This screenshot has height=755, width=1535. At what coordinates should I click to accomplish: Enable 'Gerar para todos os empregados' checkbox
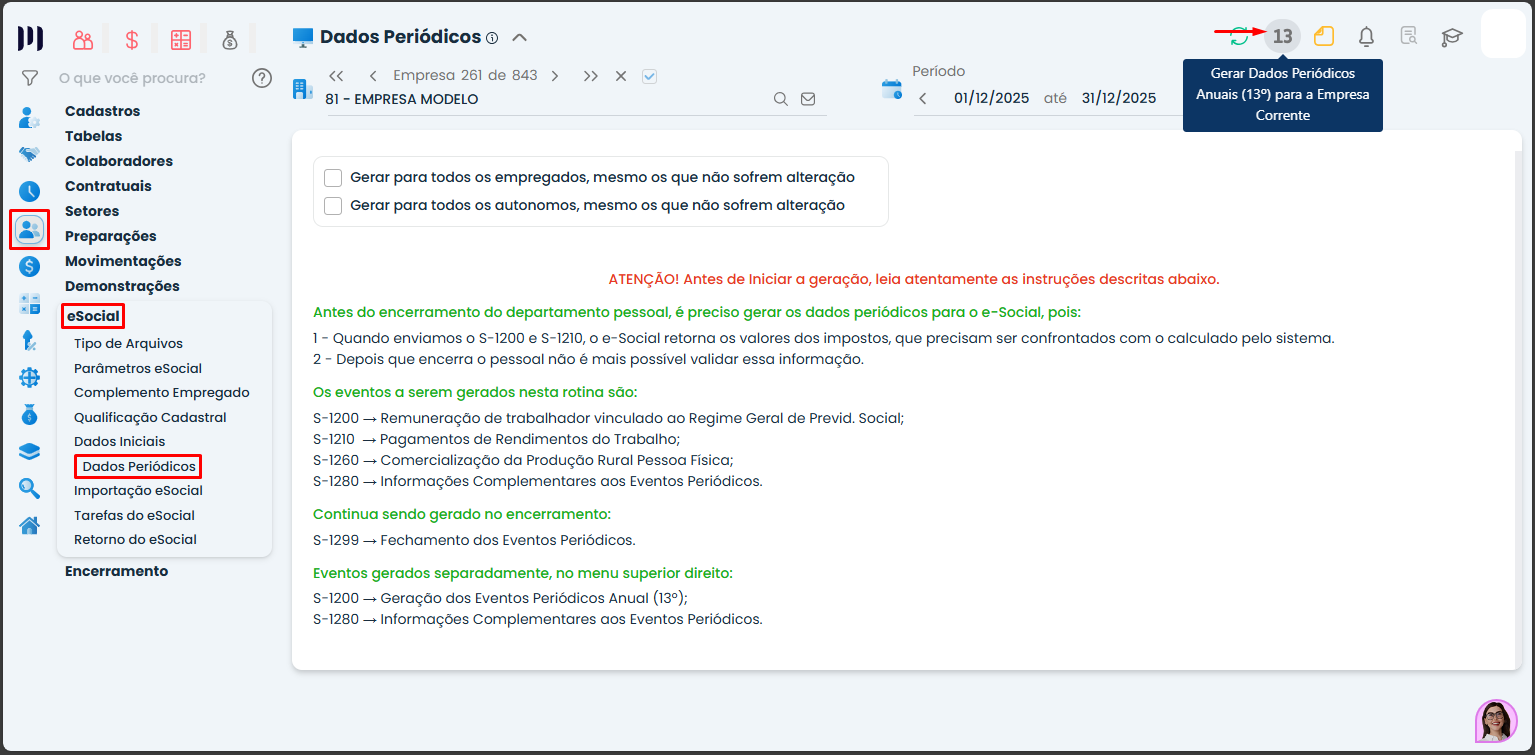pos(334,178)
